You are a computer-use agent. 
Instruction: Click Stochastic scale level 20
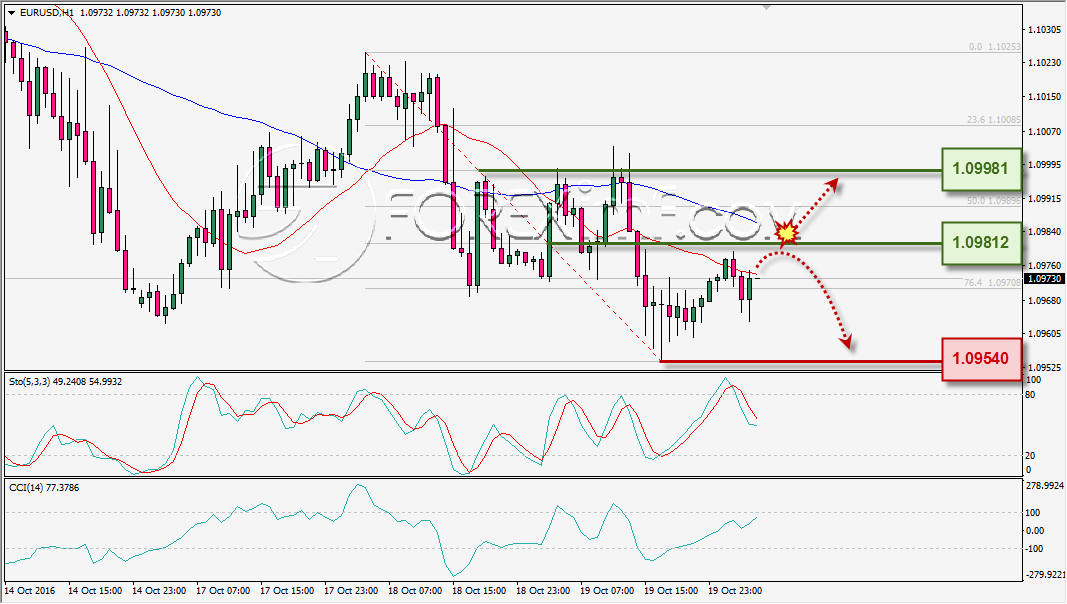(1030, 456)
